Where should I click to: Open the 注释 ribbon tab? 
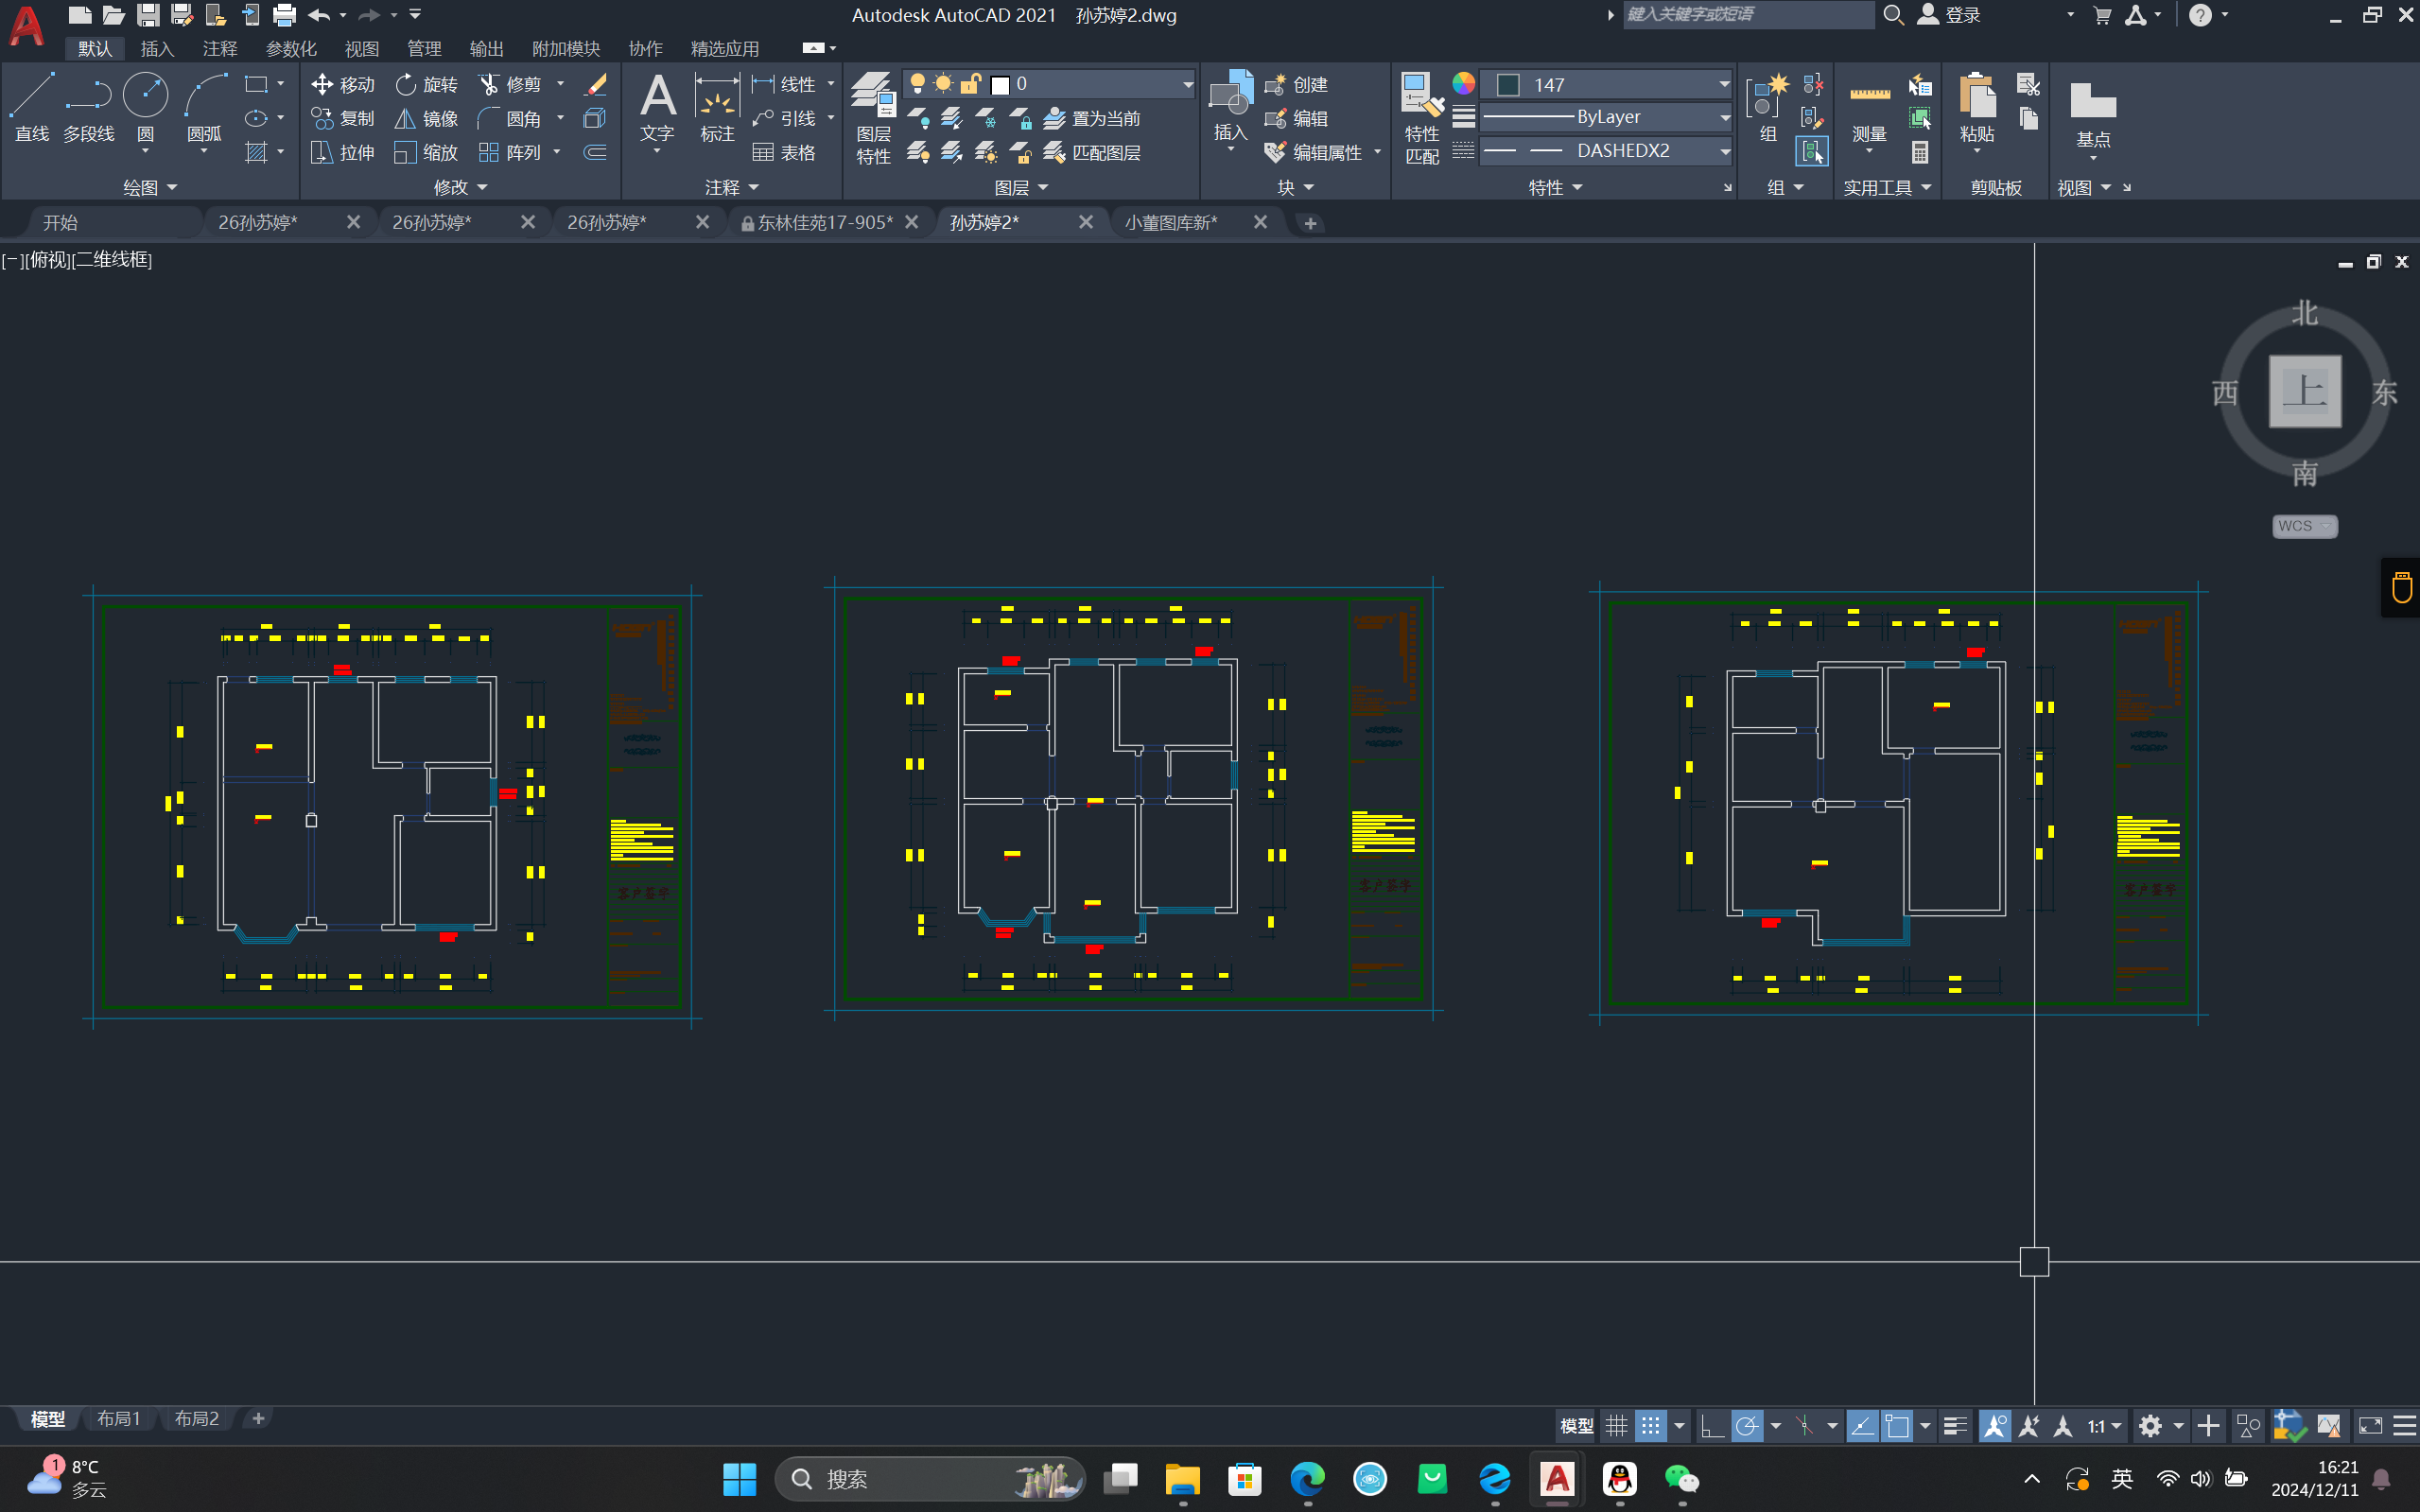pyautogui.click(x=219, y=48)
